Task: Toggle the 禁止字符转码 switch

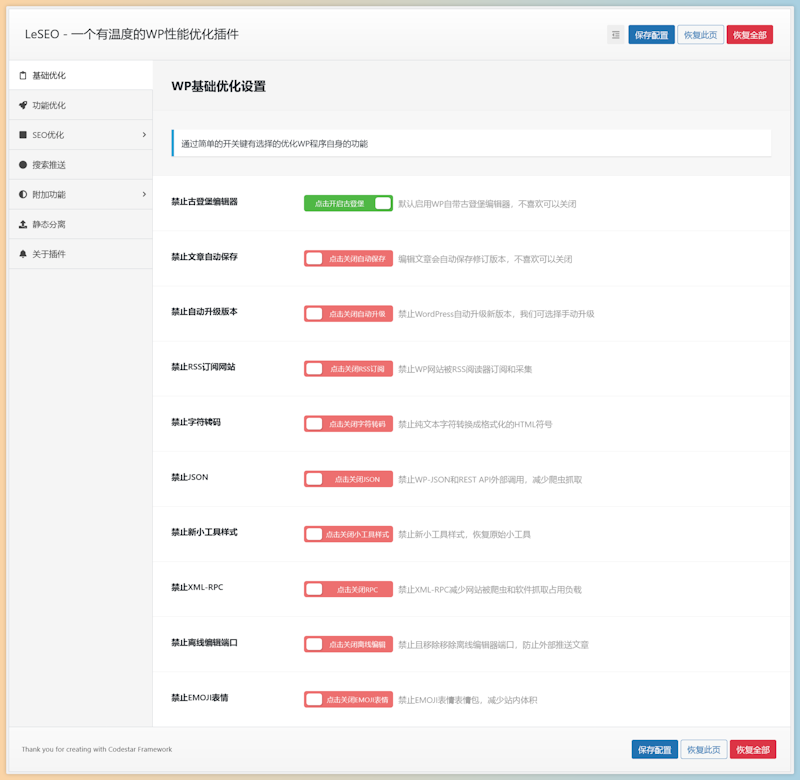Action: [x=348, y=423]
